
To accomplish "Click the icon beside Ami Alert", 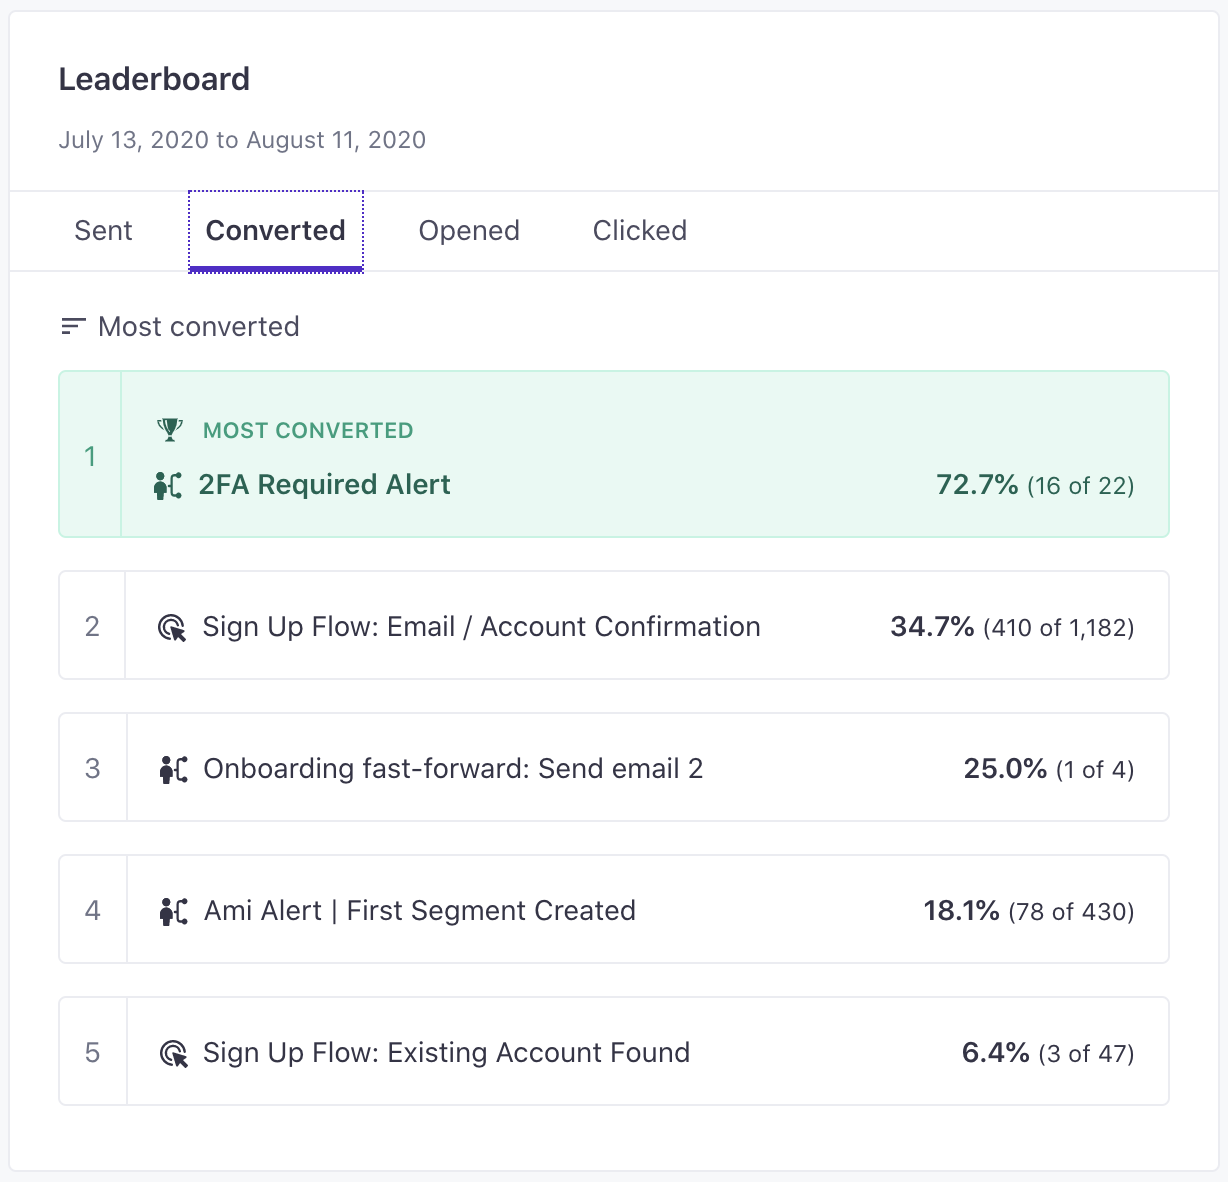I will [173, 911].
